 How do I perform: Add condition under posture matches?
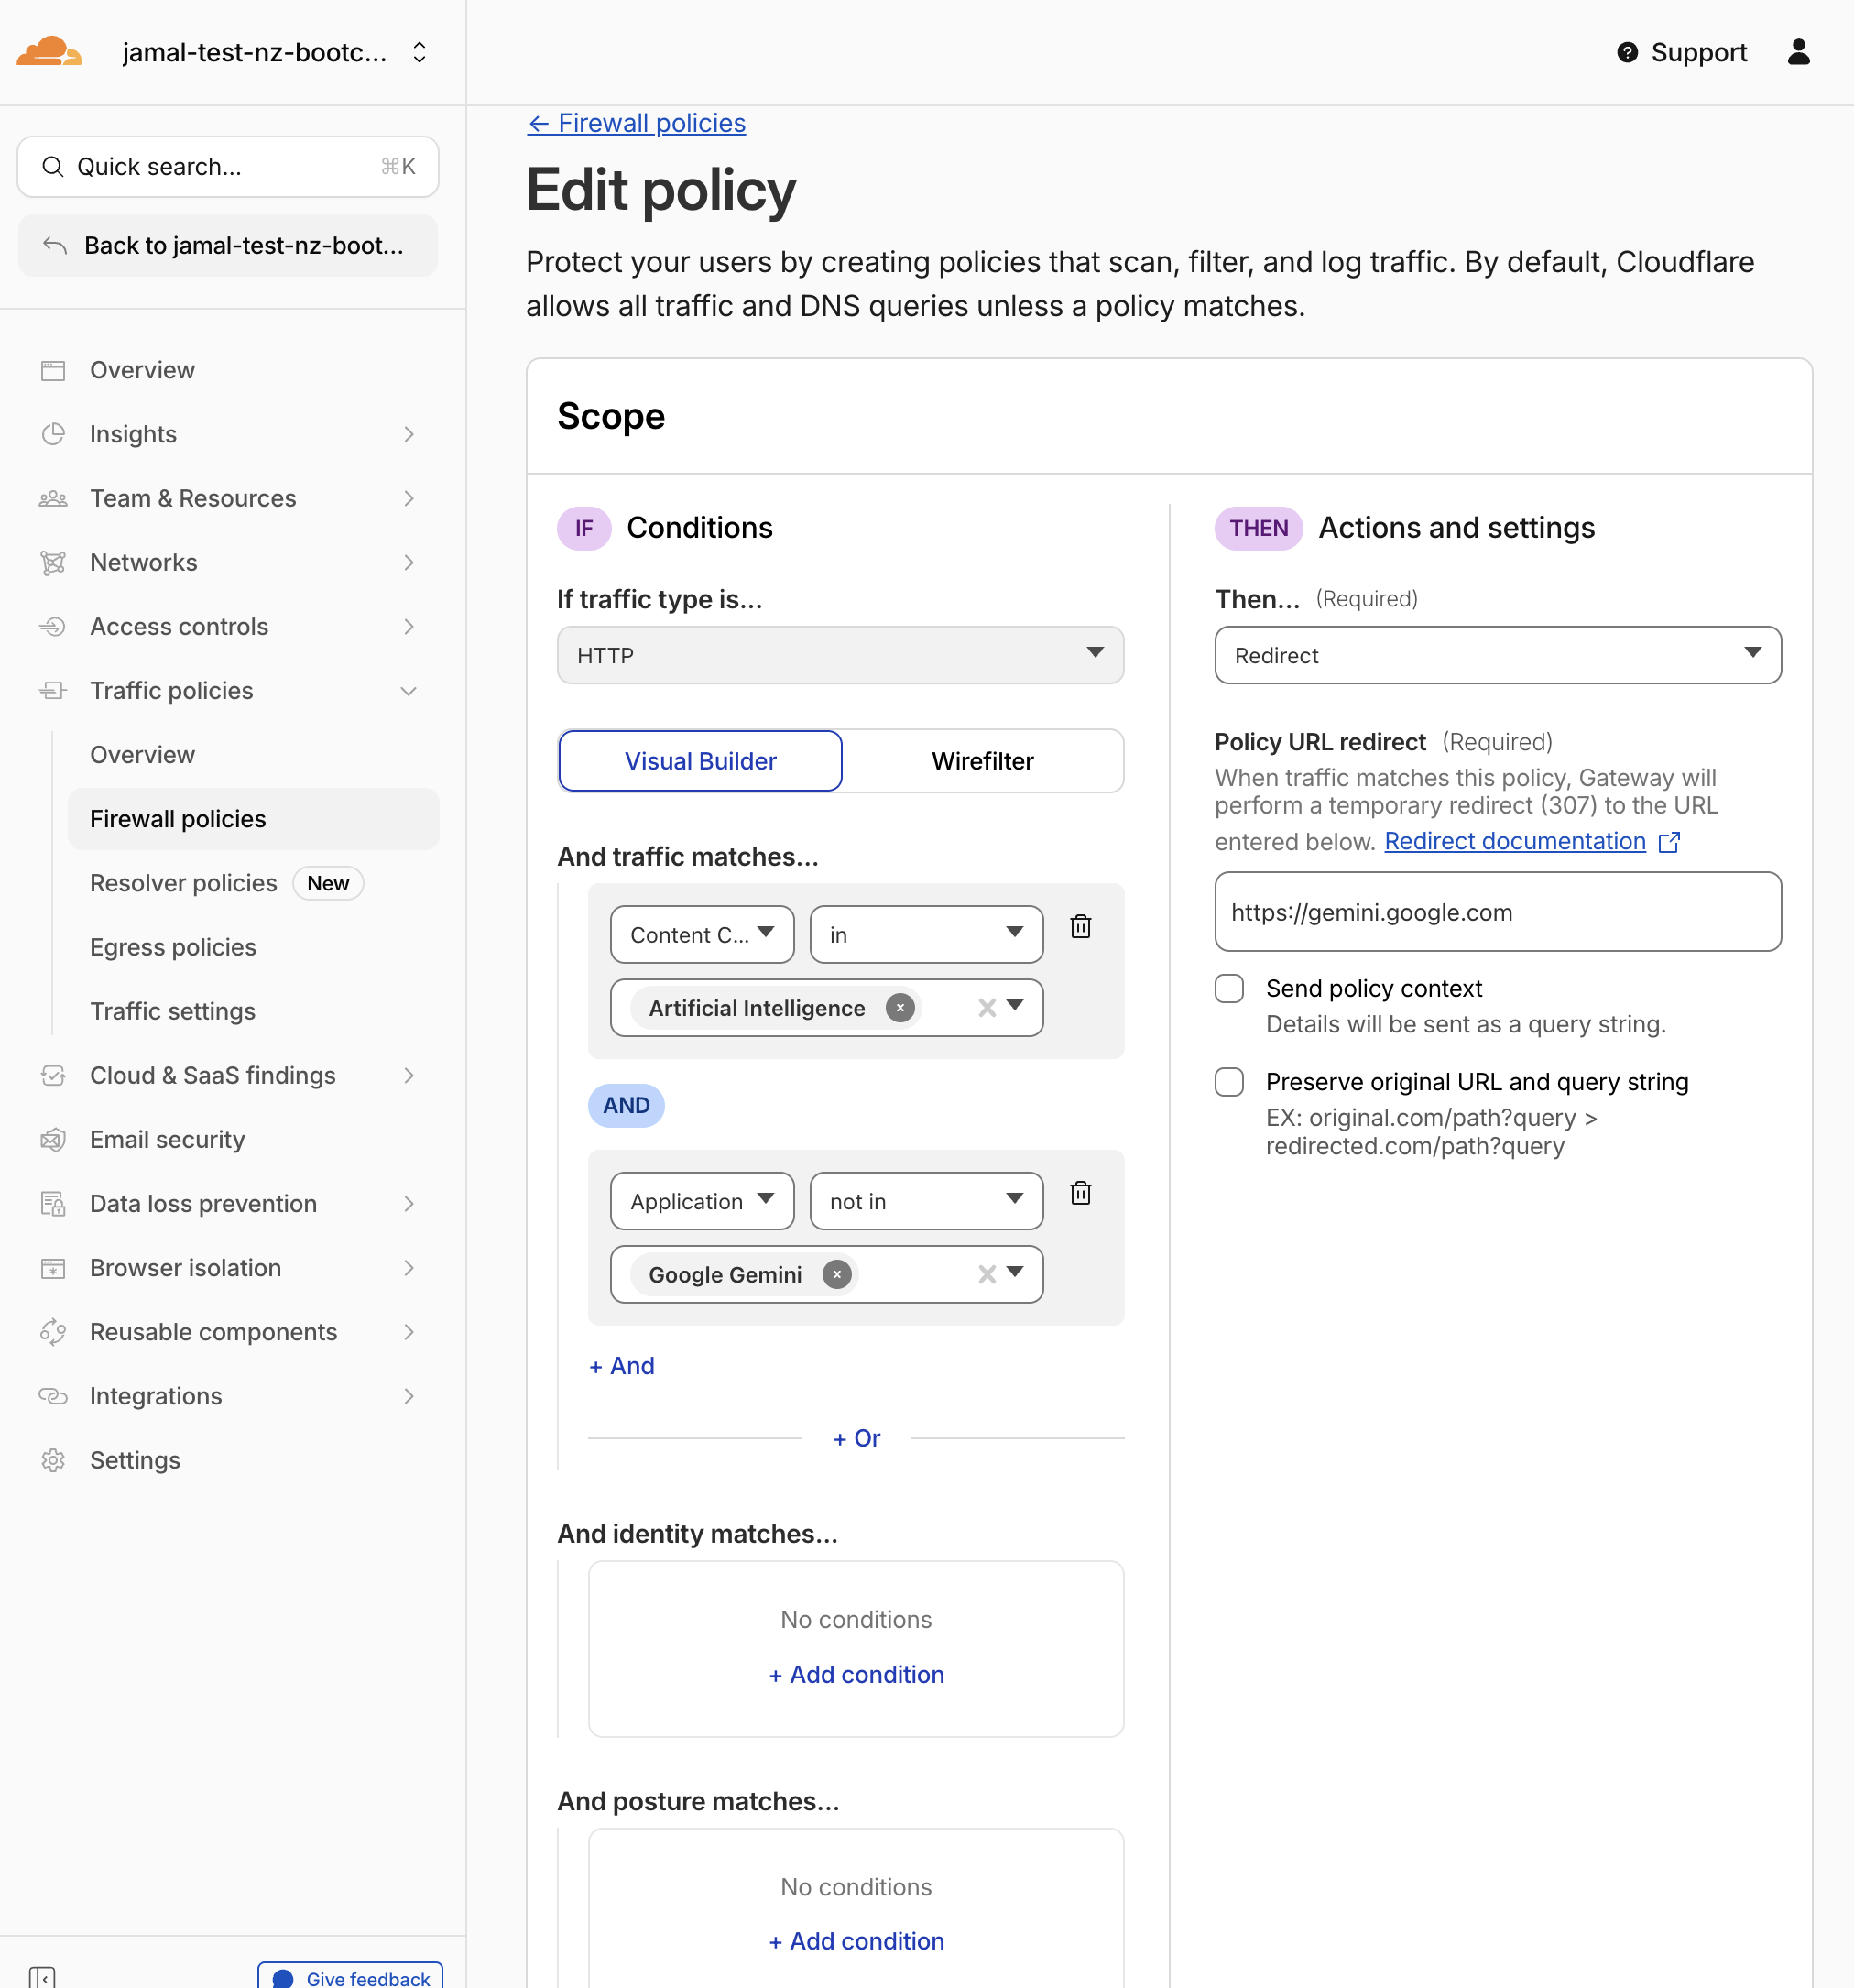[856, 1941]
